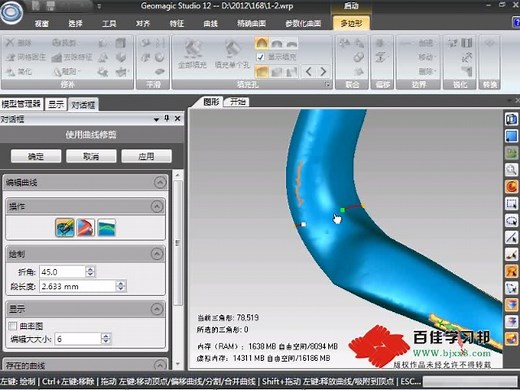Image resolution: width=520 pixels, height=390 pixels.
Task: Increase the 段长度 value with stepper
Action: pyautogui.click(x=121, y=283)
